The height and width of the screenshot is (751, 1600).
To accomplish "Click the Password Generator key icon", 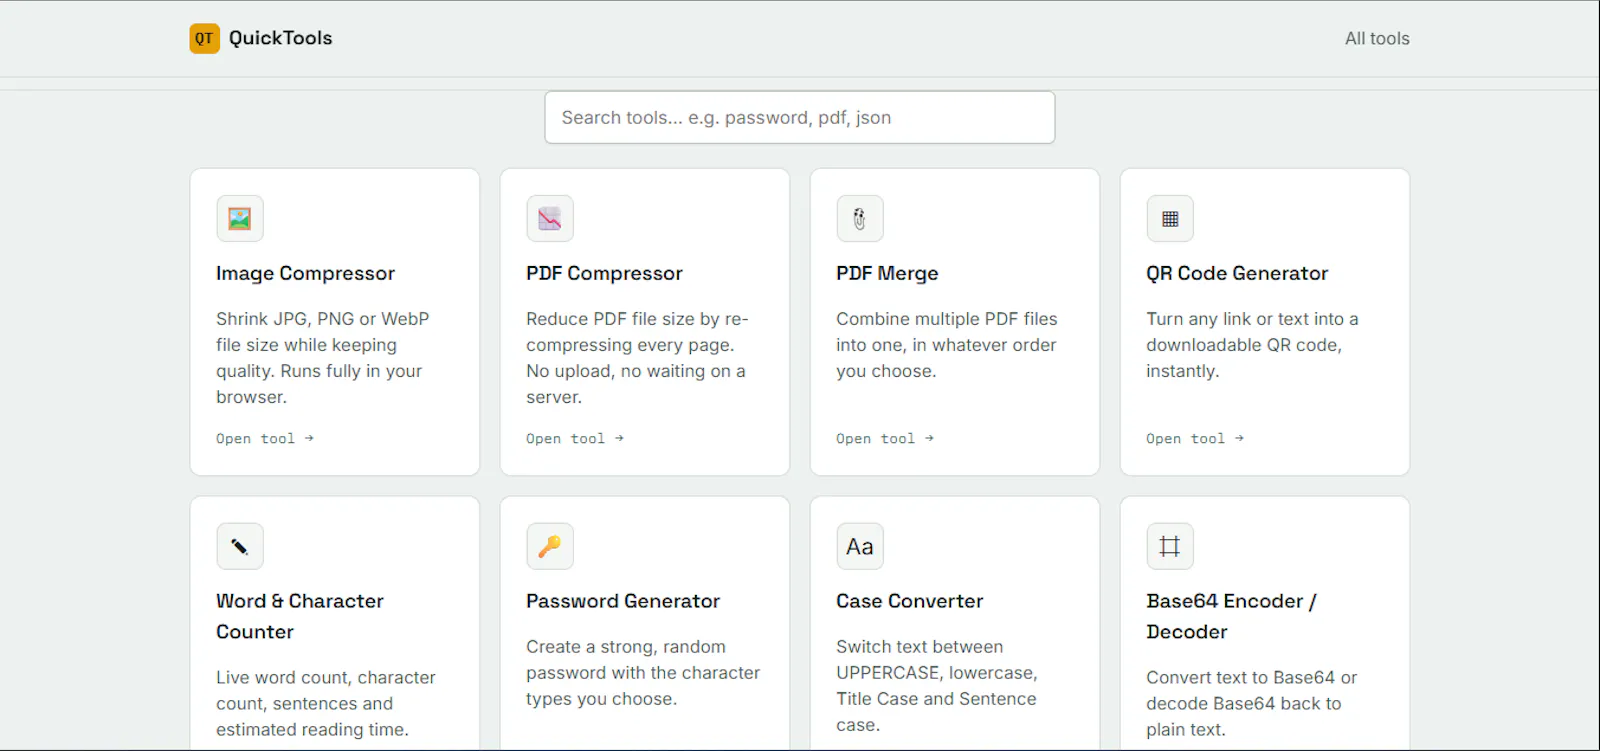I will 550,546.
